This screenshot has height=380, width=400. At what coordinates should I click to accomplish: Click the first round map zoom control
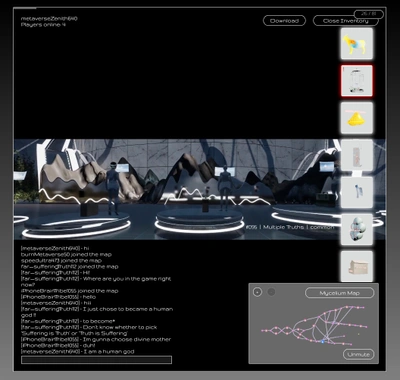click(257, 292)
